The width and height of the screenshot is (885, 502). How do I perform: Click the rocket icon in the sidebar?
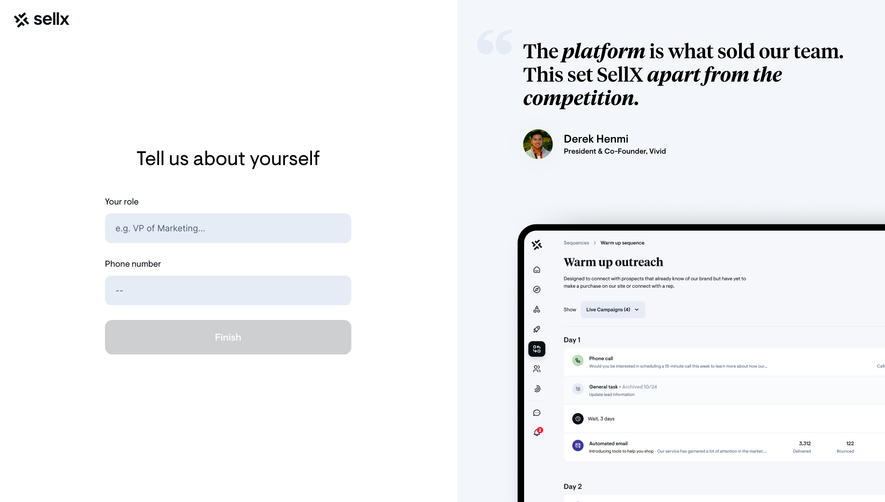[537, 329]
